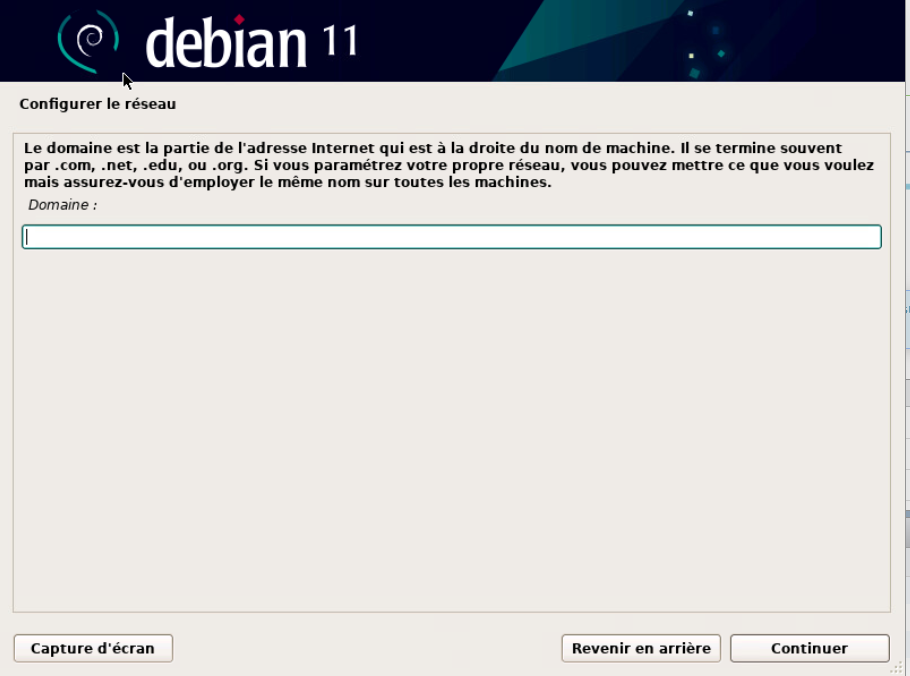This screenshot has height=676, width=910.
Task: Take a screenshot with Capture d'écran
Action: (x=93, y=648)
